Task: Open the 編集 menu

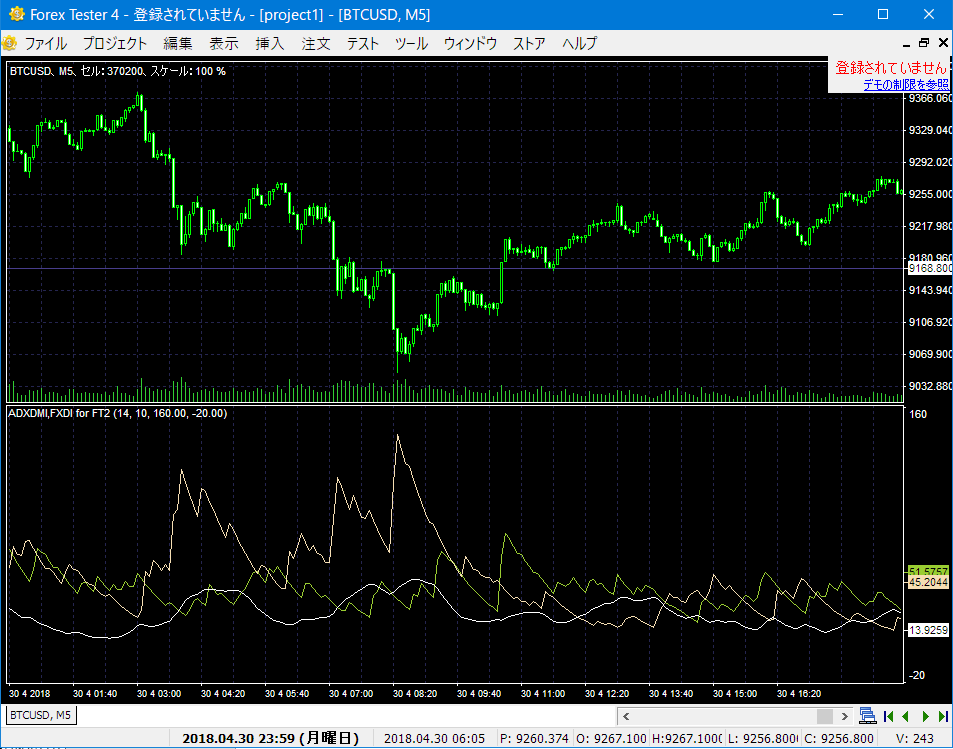Action: pos(177,43)
